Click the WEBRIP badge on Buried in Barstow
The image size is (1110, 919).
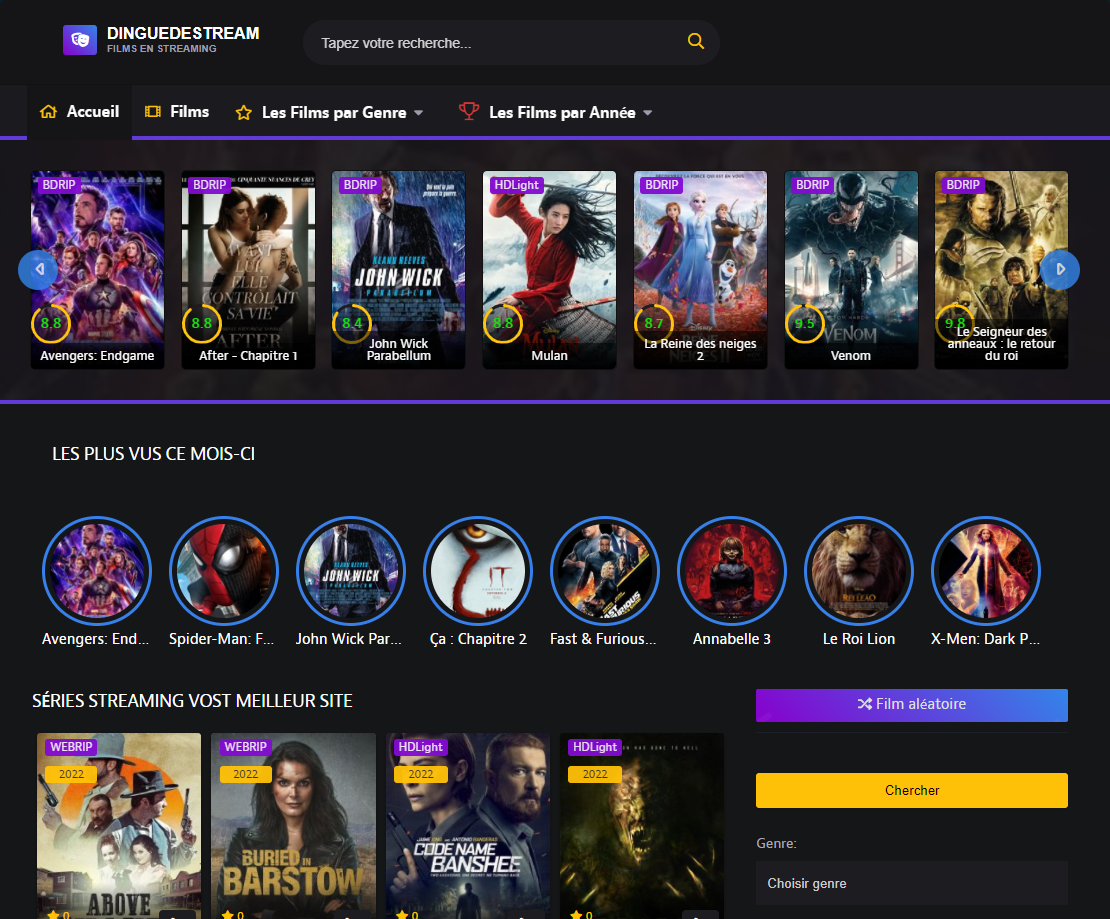[245, 747]
